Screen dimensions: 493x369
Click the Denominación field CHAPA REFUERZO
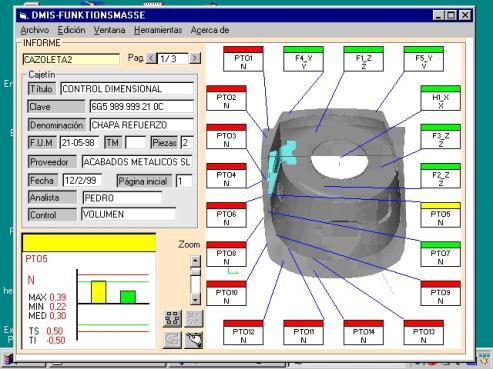click(142, 125)
